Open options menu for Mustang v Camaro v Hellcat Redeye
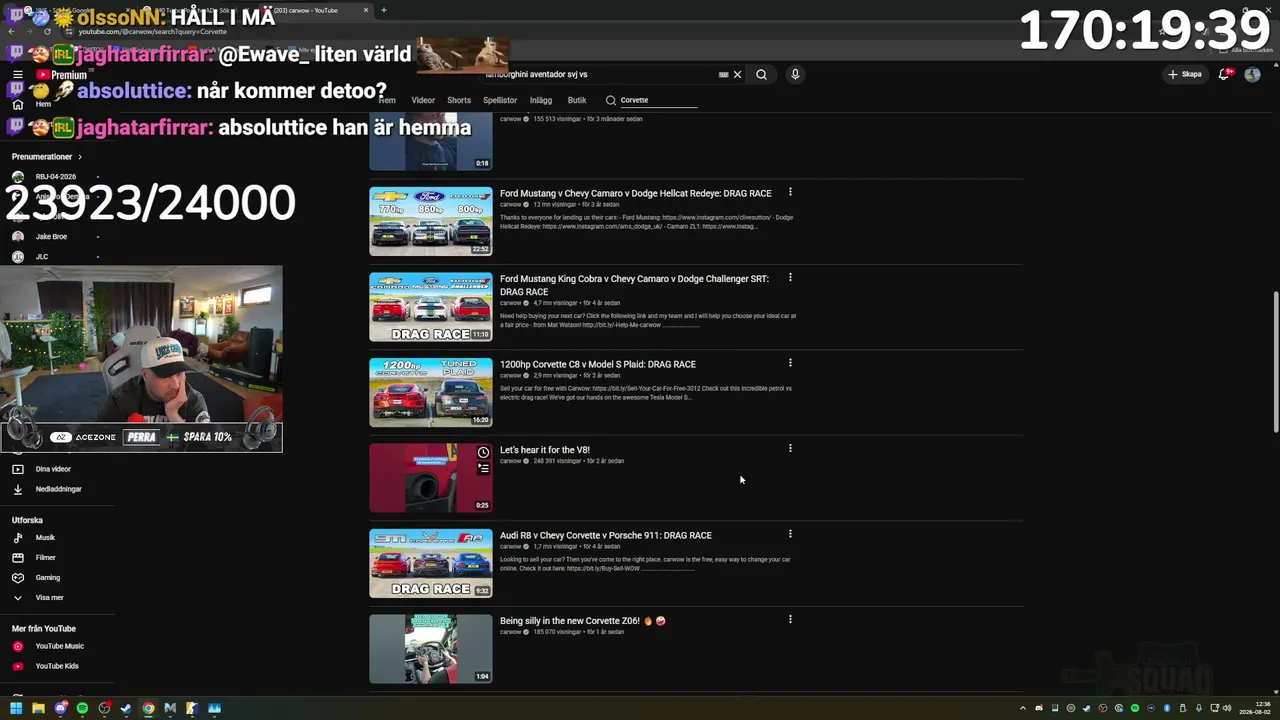 click(790, 192)
